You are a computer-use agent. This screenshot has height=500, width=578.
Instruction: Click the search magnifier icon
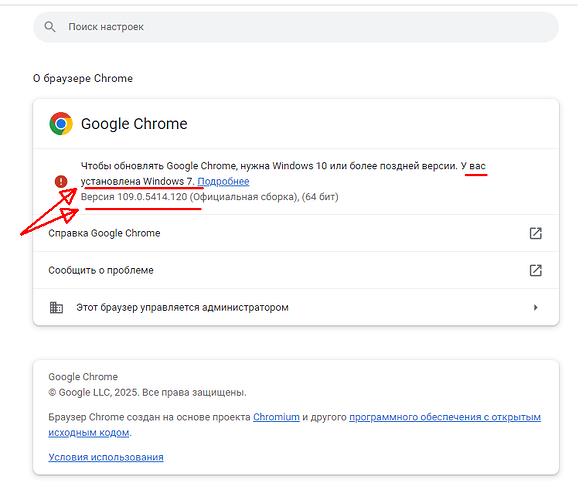pyautogui.click(x=50, y=27)
